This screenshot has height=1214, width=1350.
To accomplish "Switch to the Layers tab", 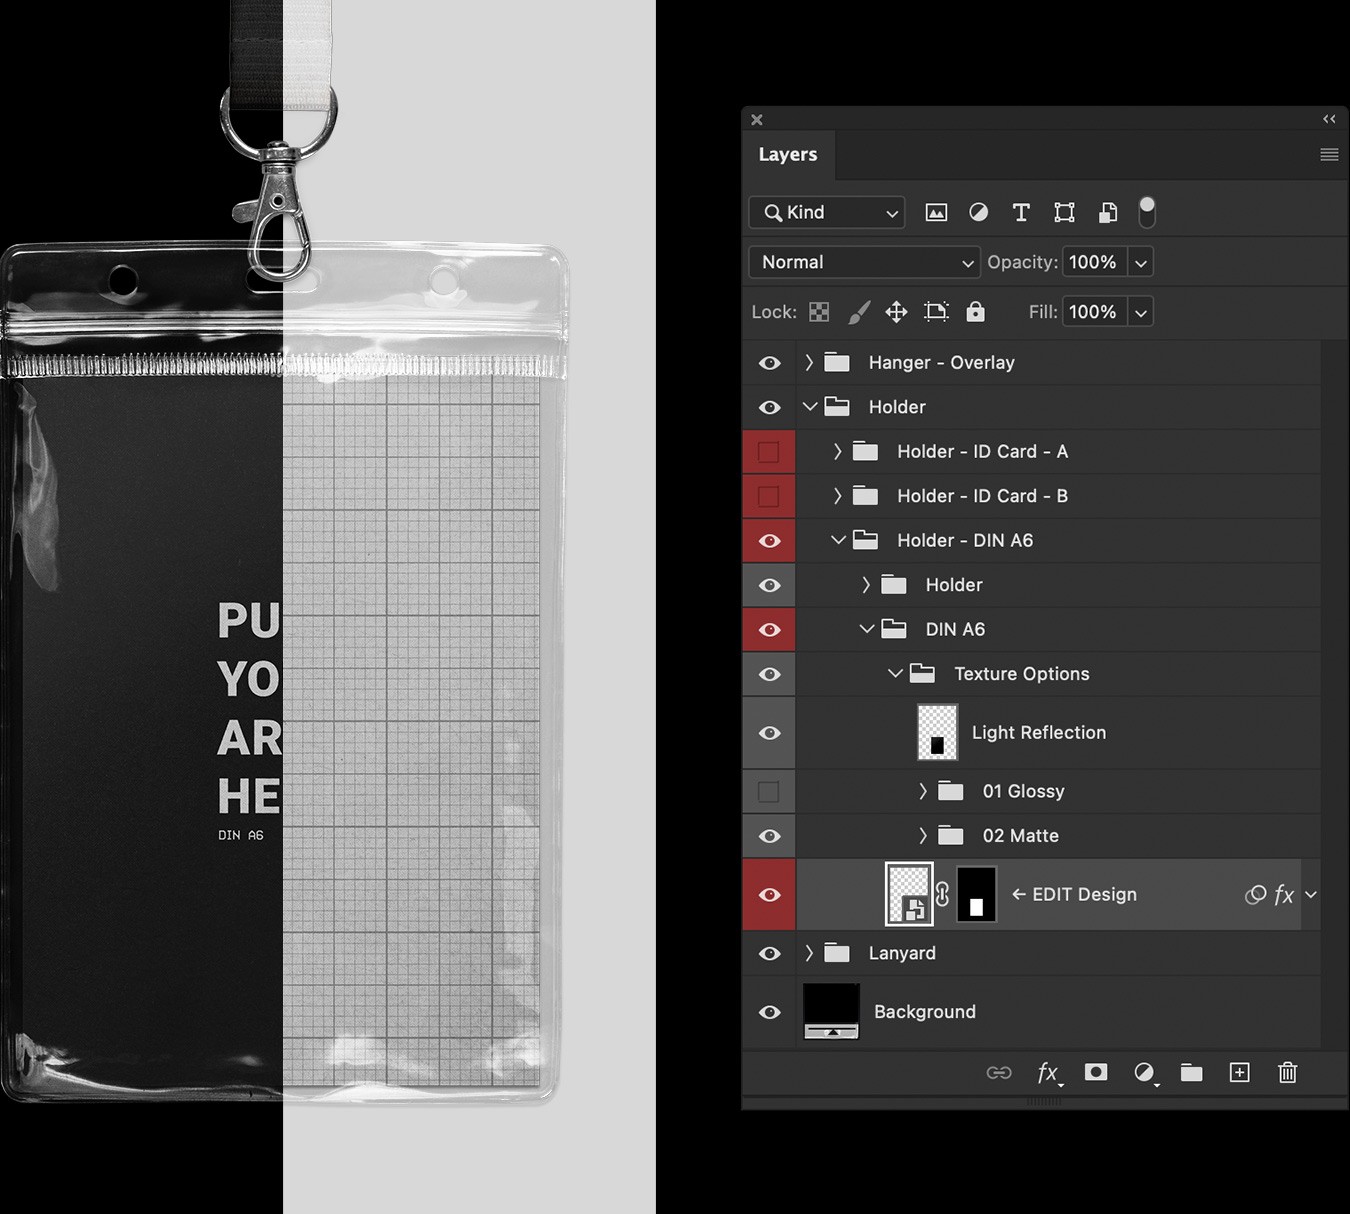I will tap(789, 154).
